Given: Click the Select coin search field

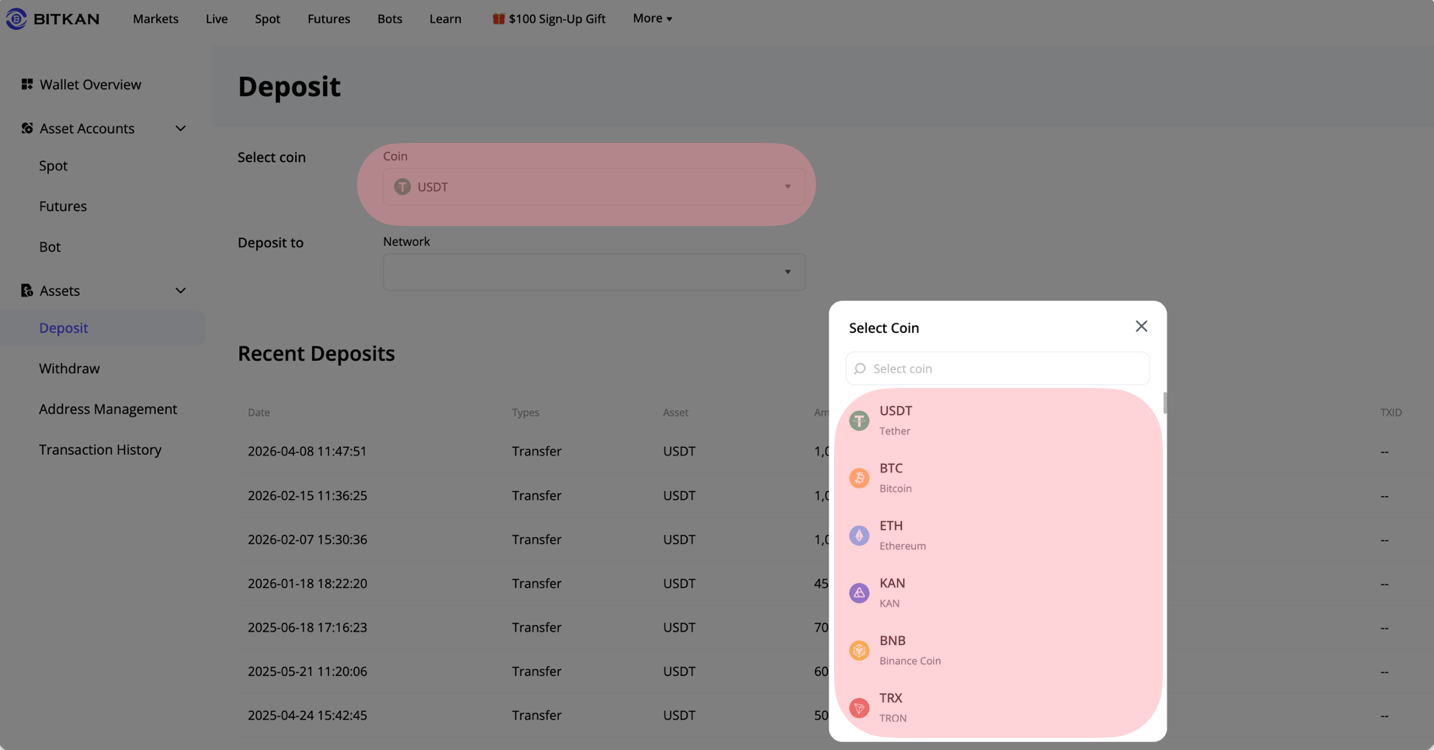Looking at the screenshot, I should (998, 368).
